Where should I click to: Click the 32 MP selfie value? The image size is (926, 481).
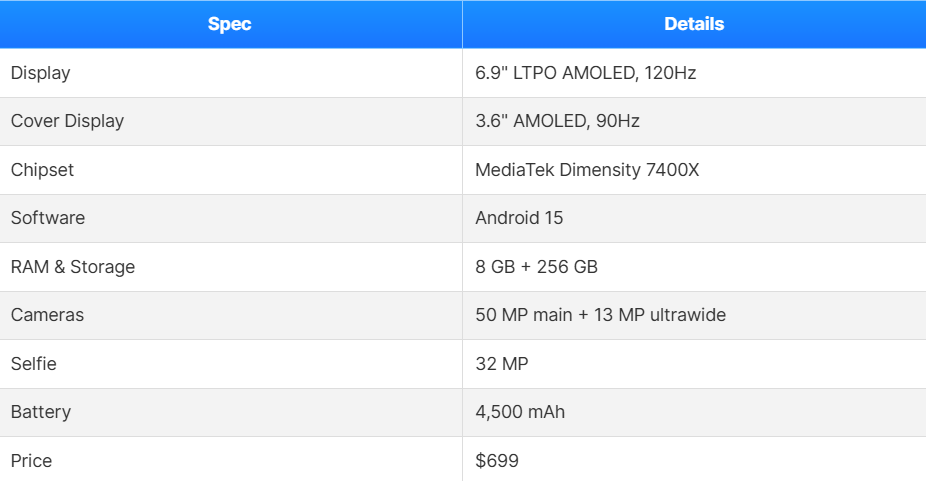[502, 364]
